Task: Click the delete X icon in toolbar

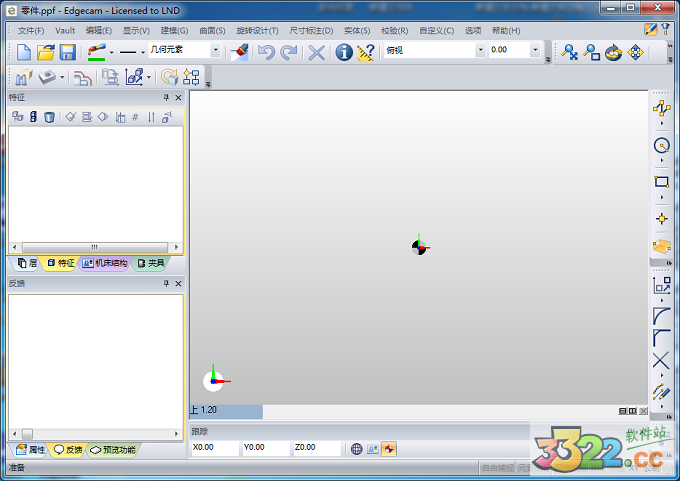Action: pos(316,53)
